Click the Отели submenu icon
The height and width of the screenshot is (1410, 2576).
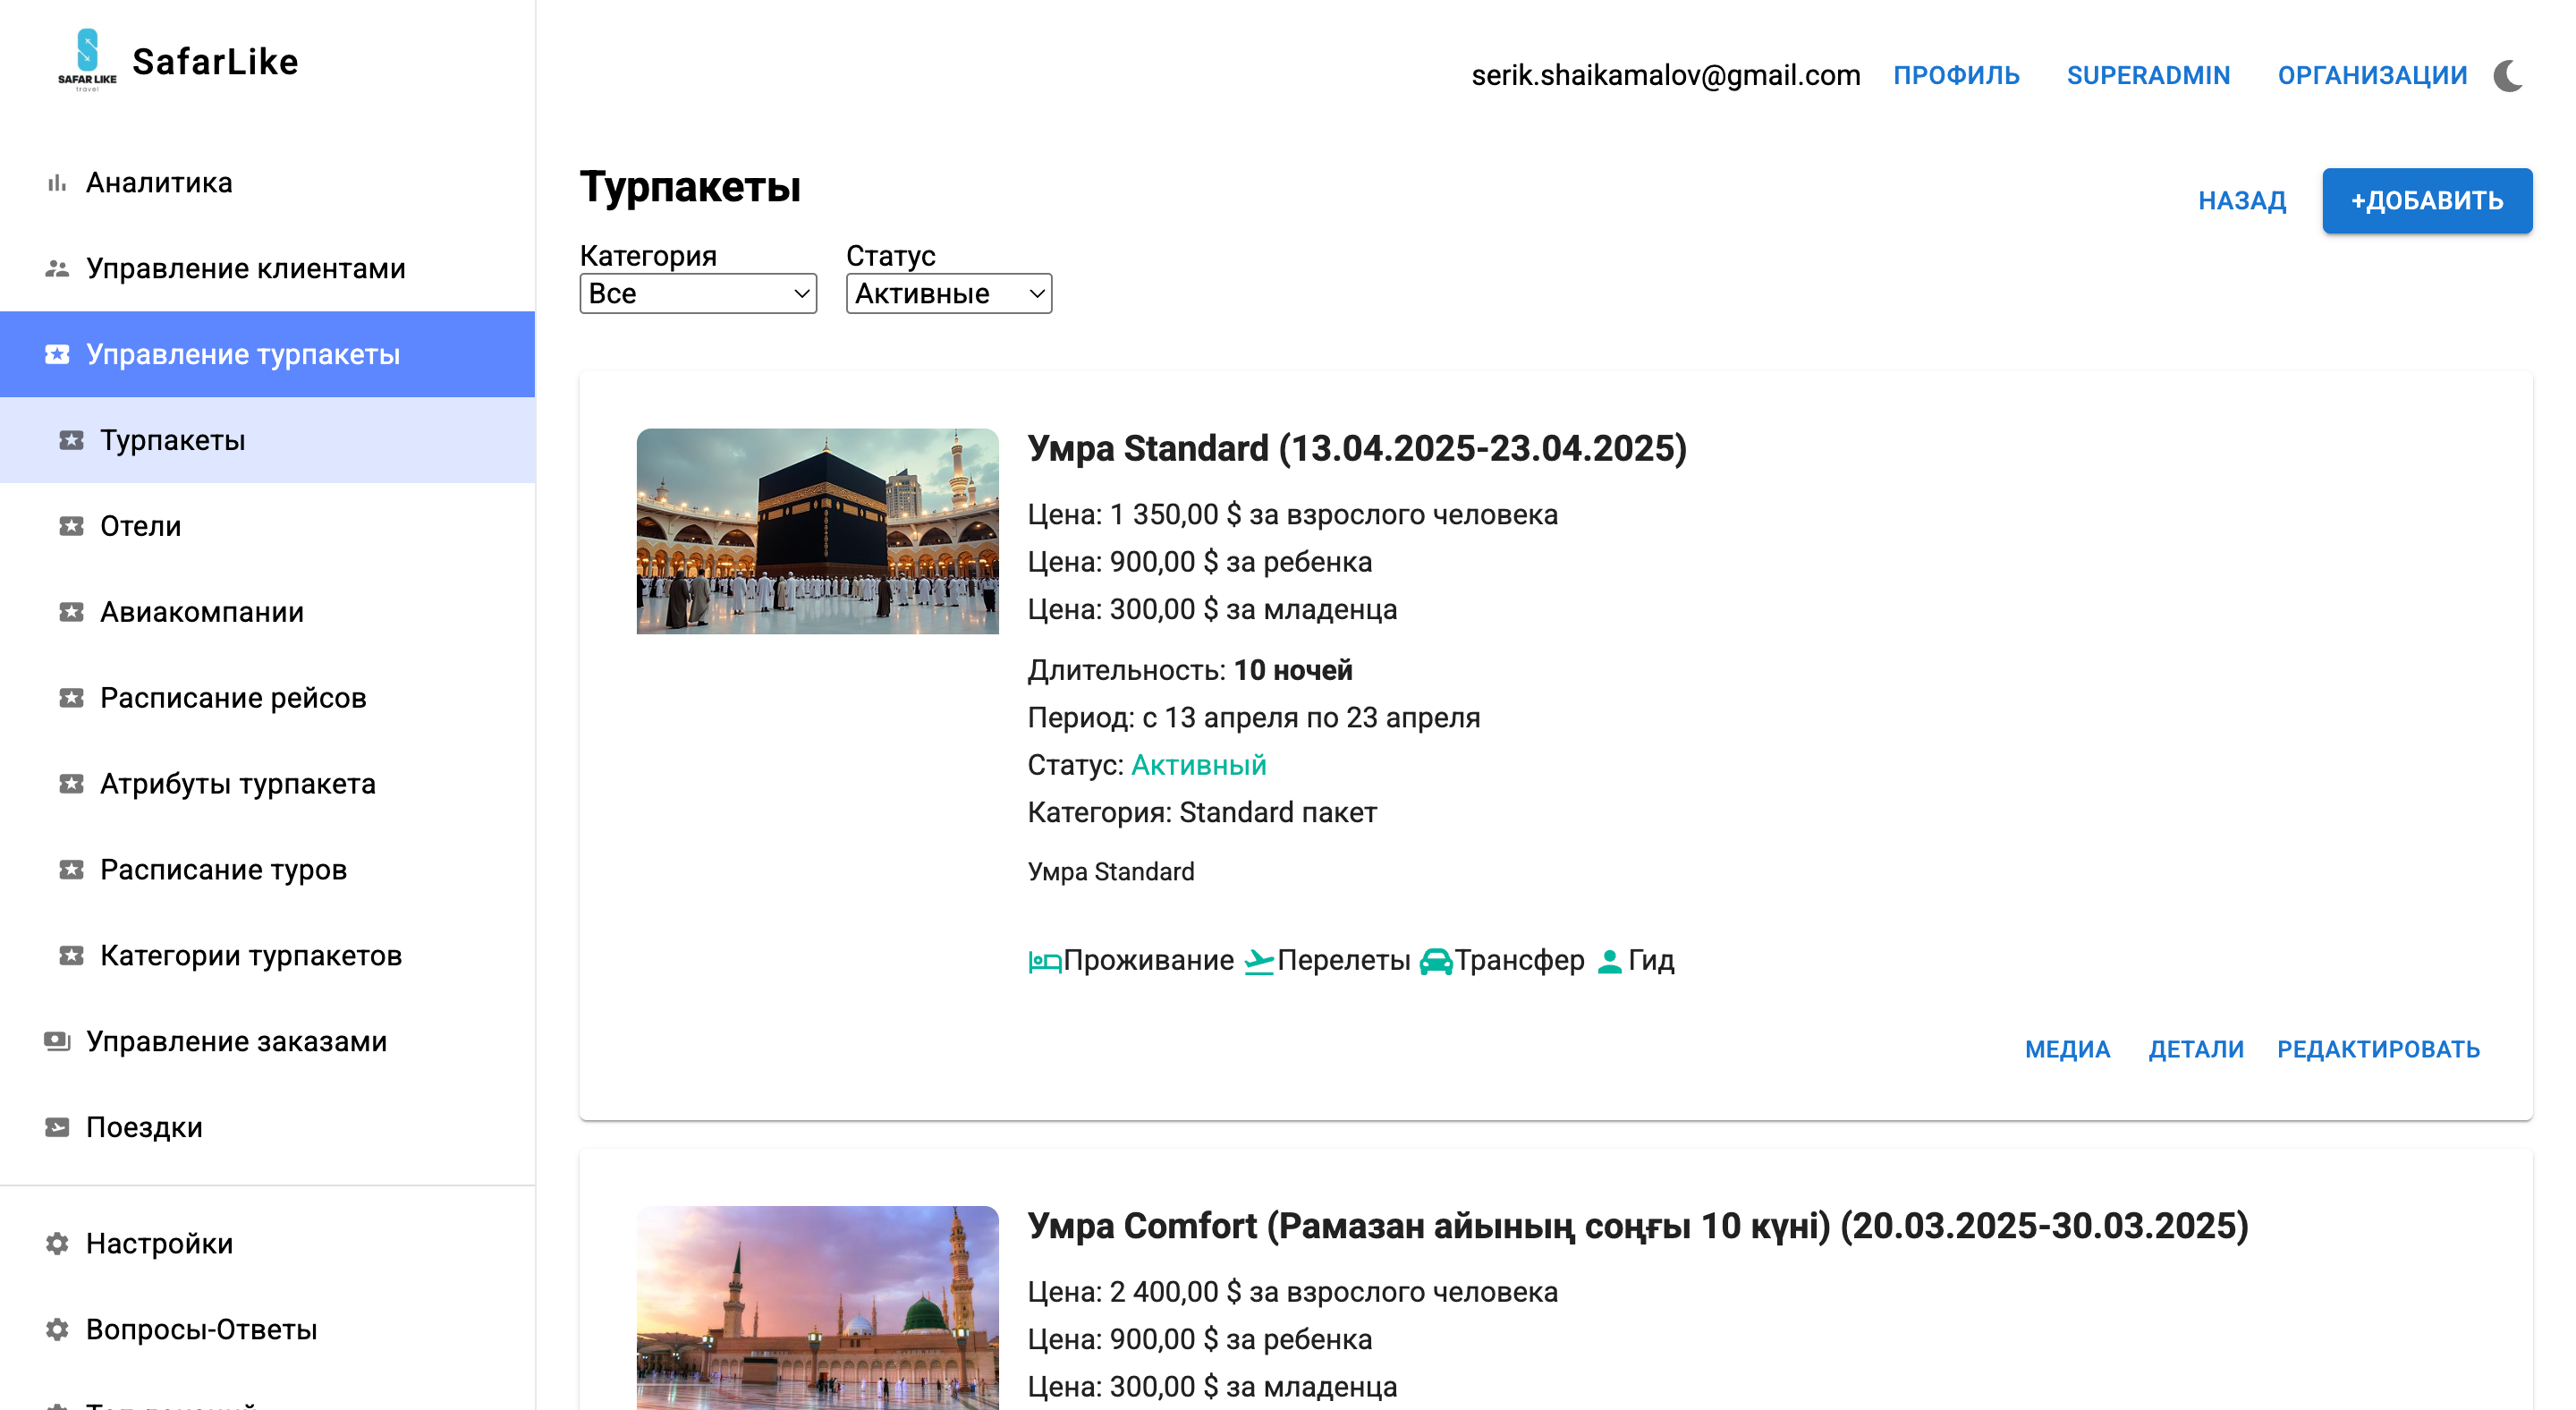click(71, 527)
